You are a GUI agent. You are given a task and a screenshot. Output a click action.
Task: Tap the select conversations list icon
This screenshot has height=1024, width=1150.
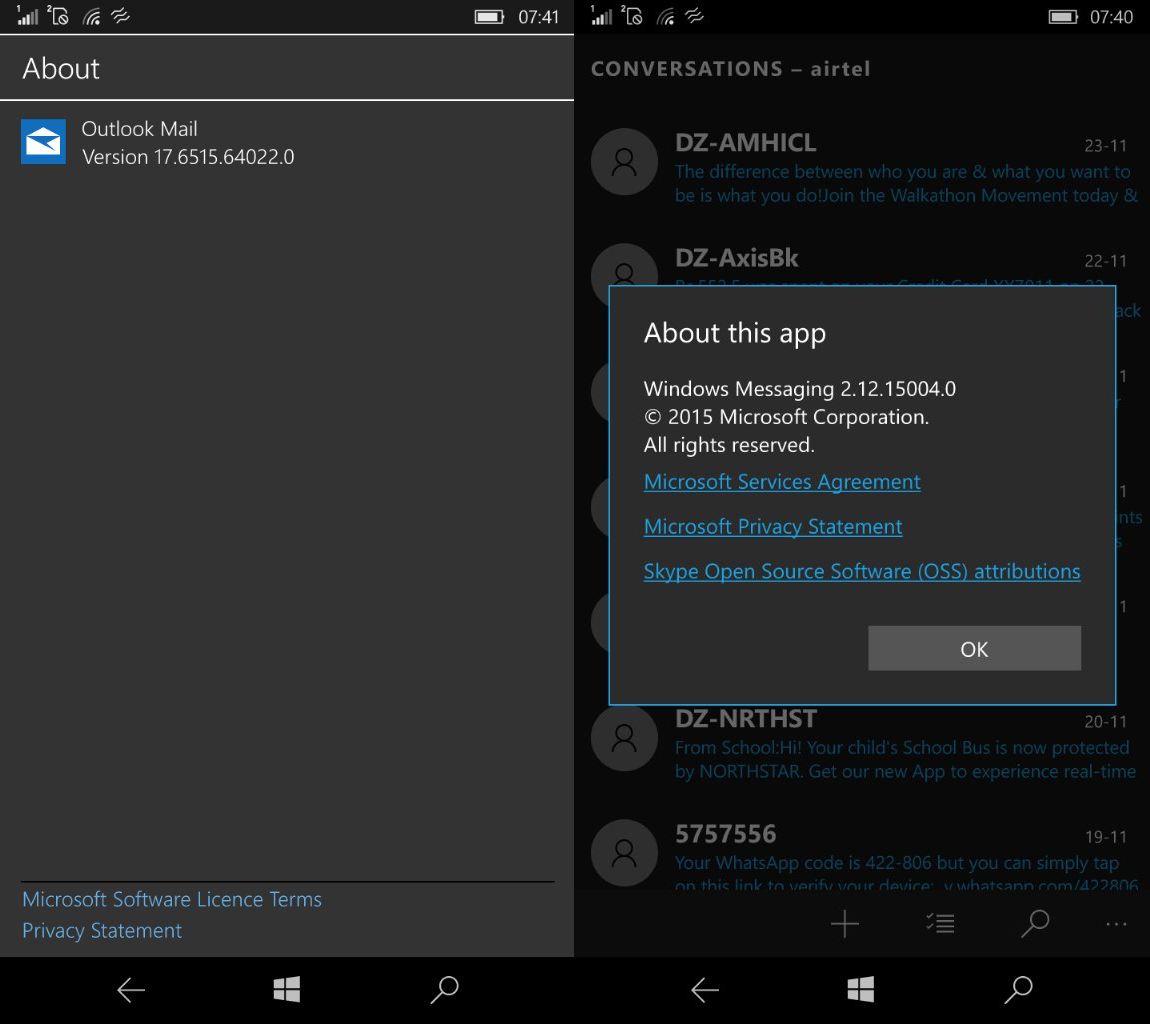[x=940, y=924]
